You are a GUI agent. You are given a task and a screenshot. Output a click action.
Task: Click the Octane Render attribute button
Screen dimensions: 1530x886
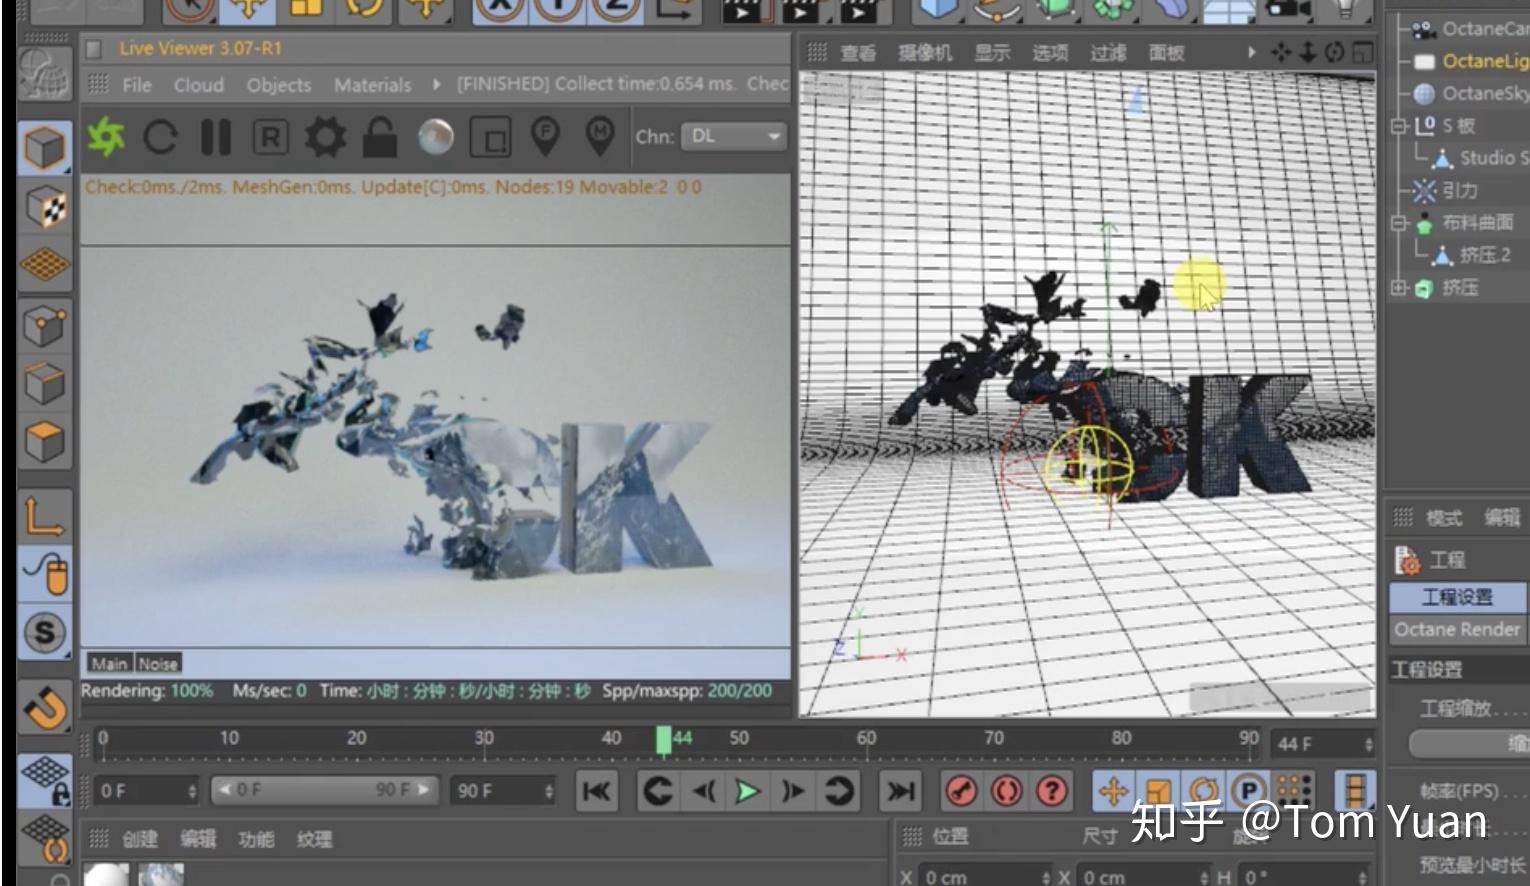[1457, 630]
